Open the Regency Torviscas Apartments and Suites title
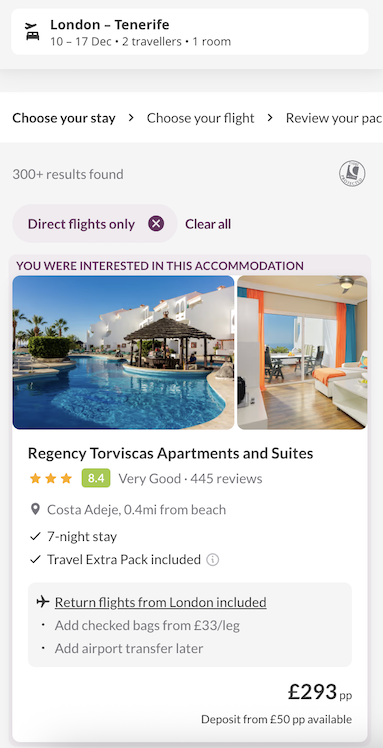This screenshot has width=383, height=748. pyautogui.click(x=170, y=453)
